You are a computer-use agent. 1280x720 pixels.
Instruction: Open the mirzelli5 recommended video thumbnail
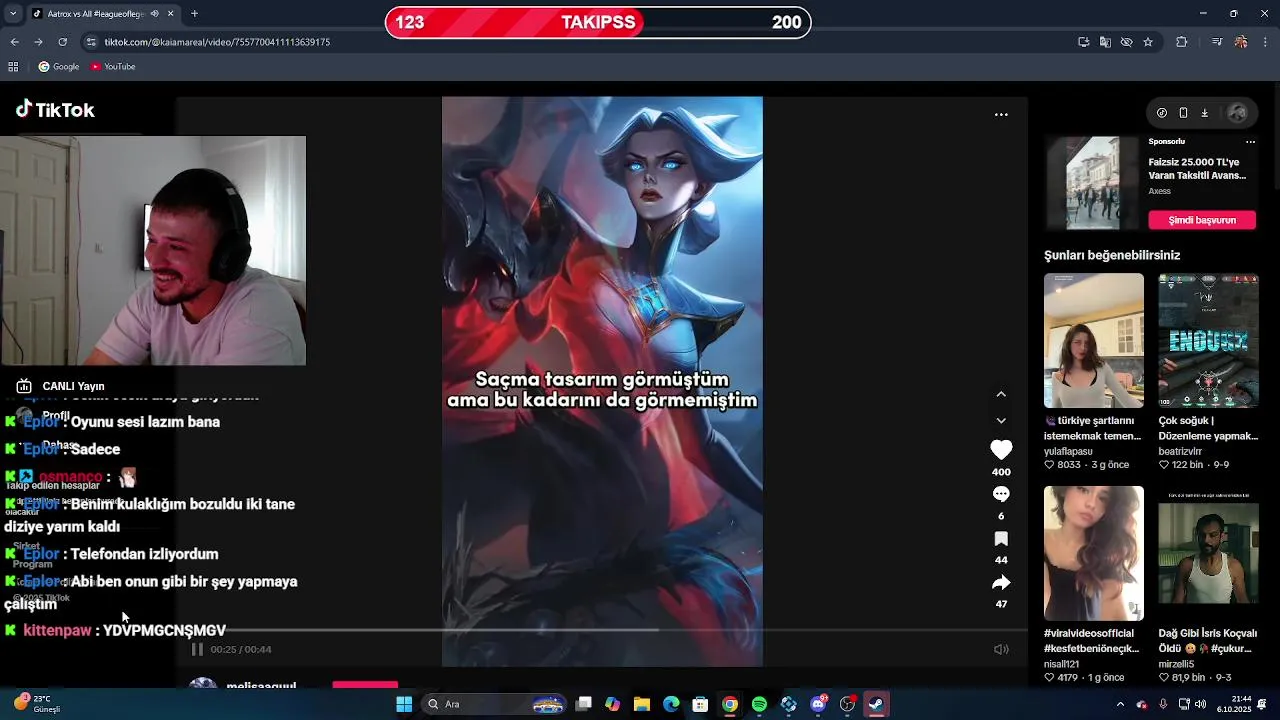click(x=1208, y=553)
